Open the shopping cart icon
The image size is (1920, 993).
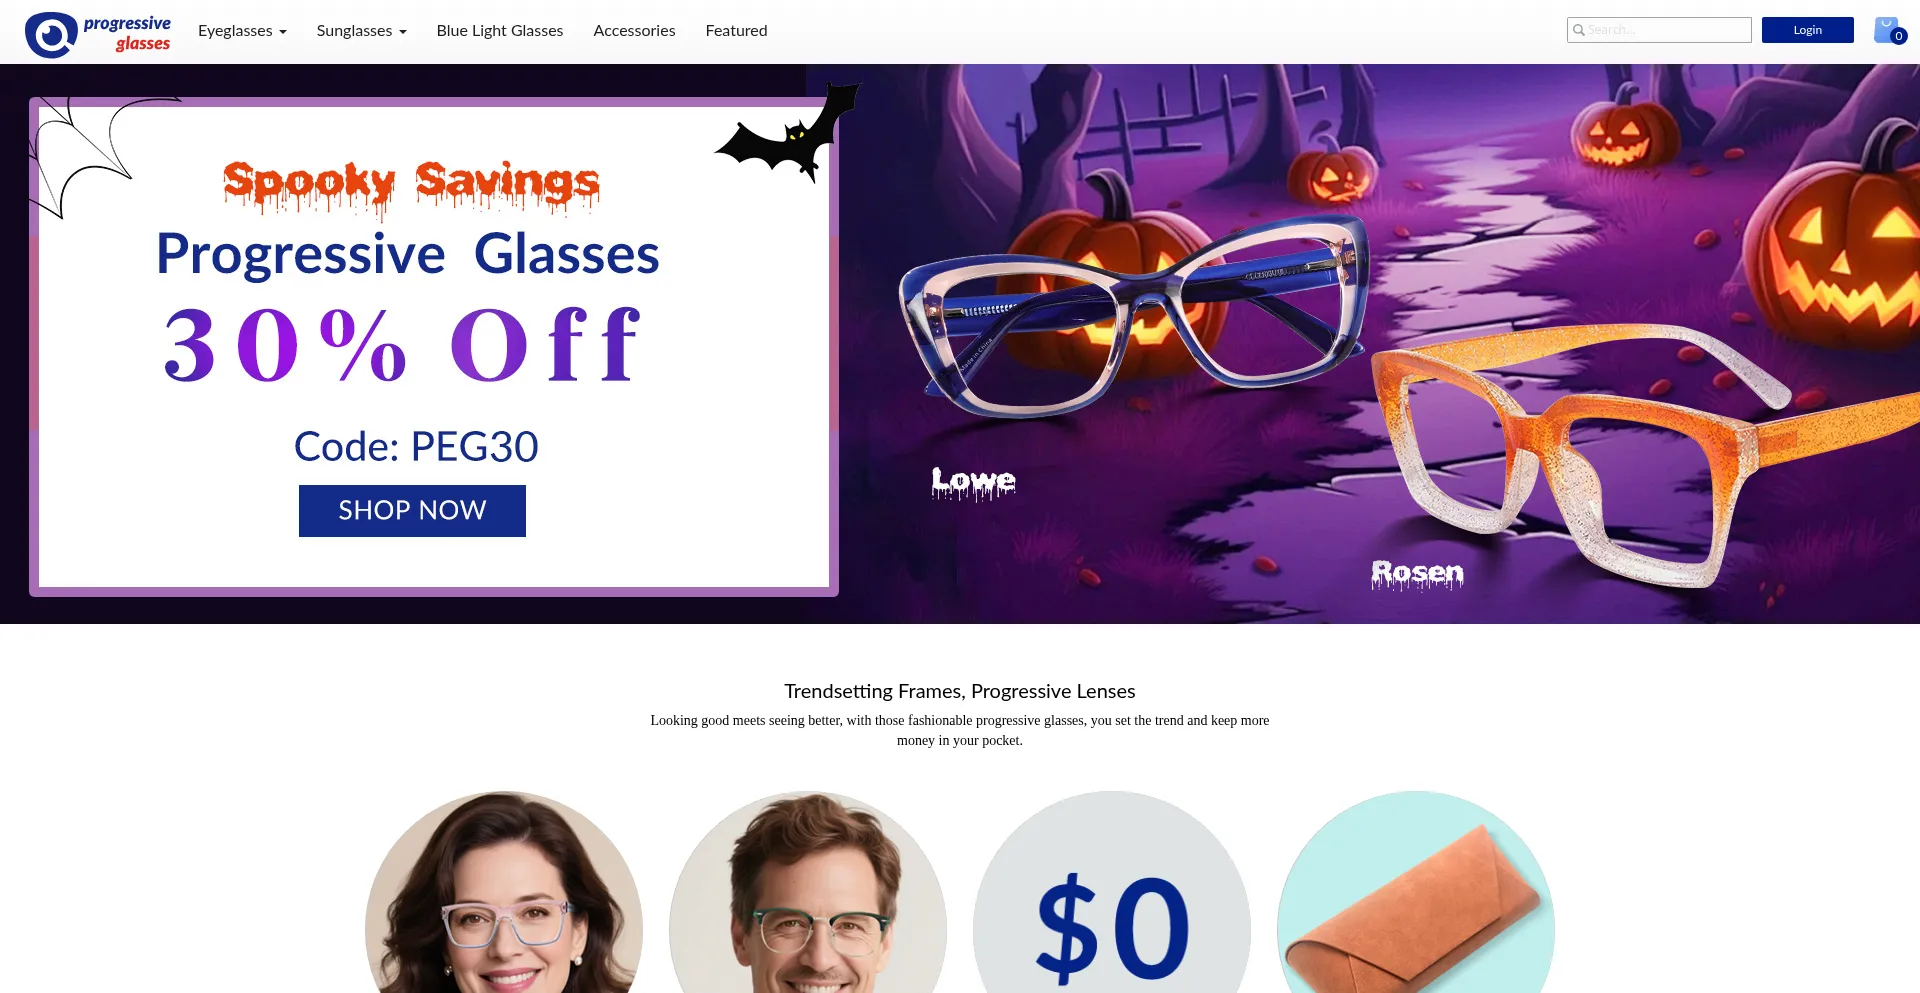pos(1889,31)
